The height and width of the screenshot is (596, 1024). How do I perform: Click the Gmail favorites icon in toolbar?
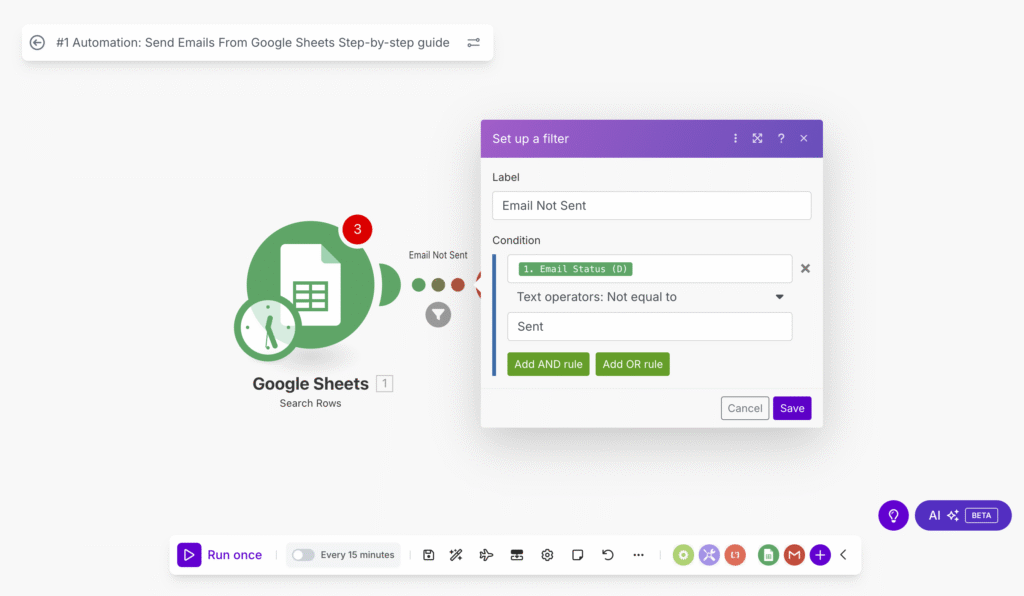794,555
